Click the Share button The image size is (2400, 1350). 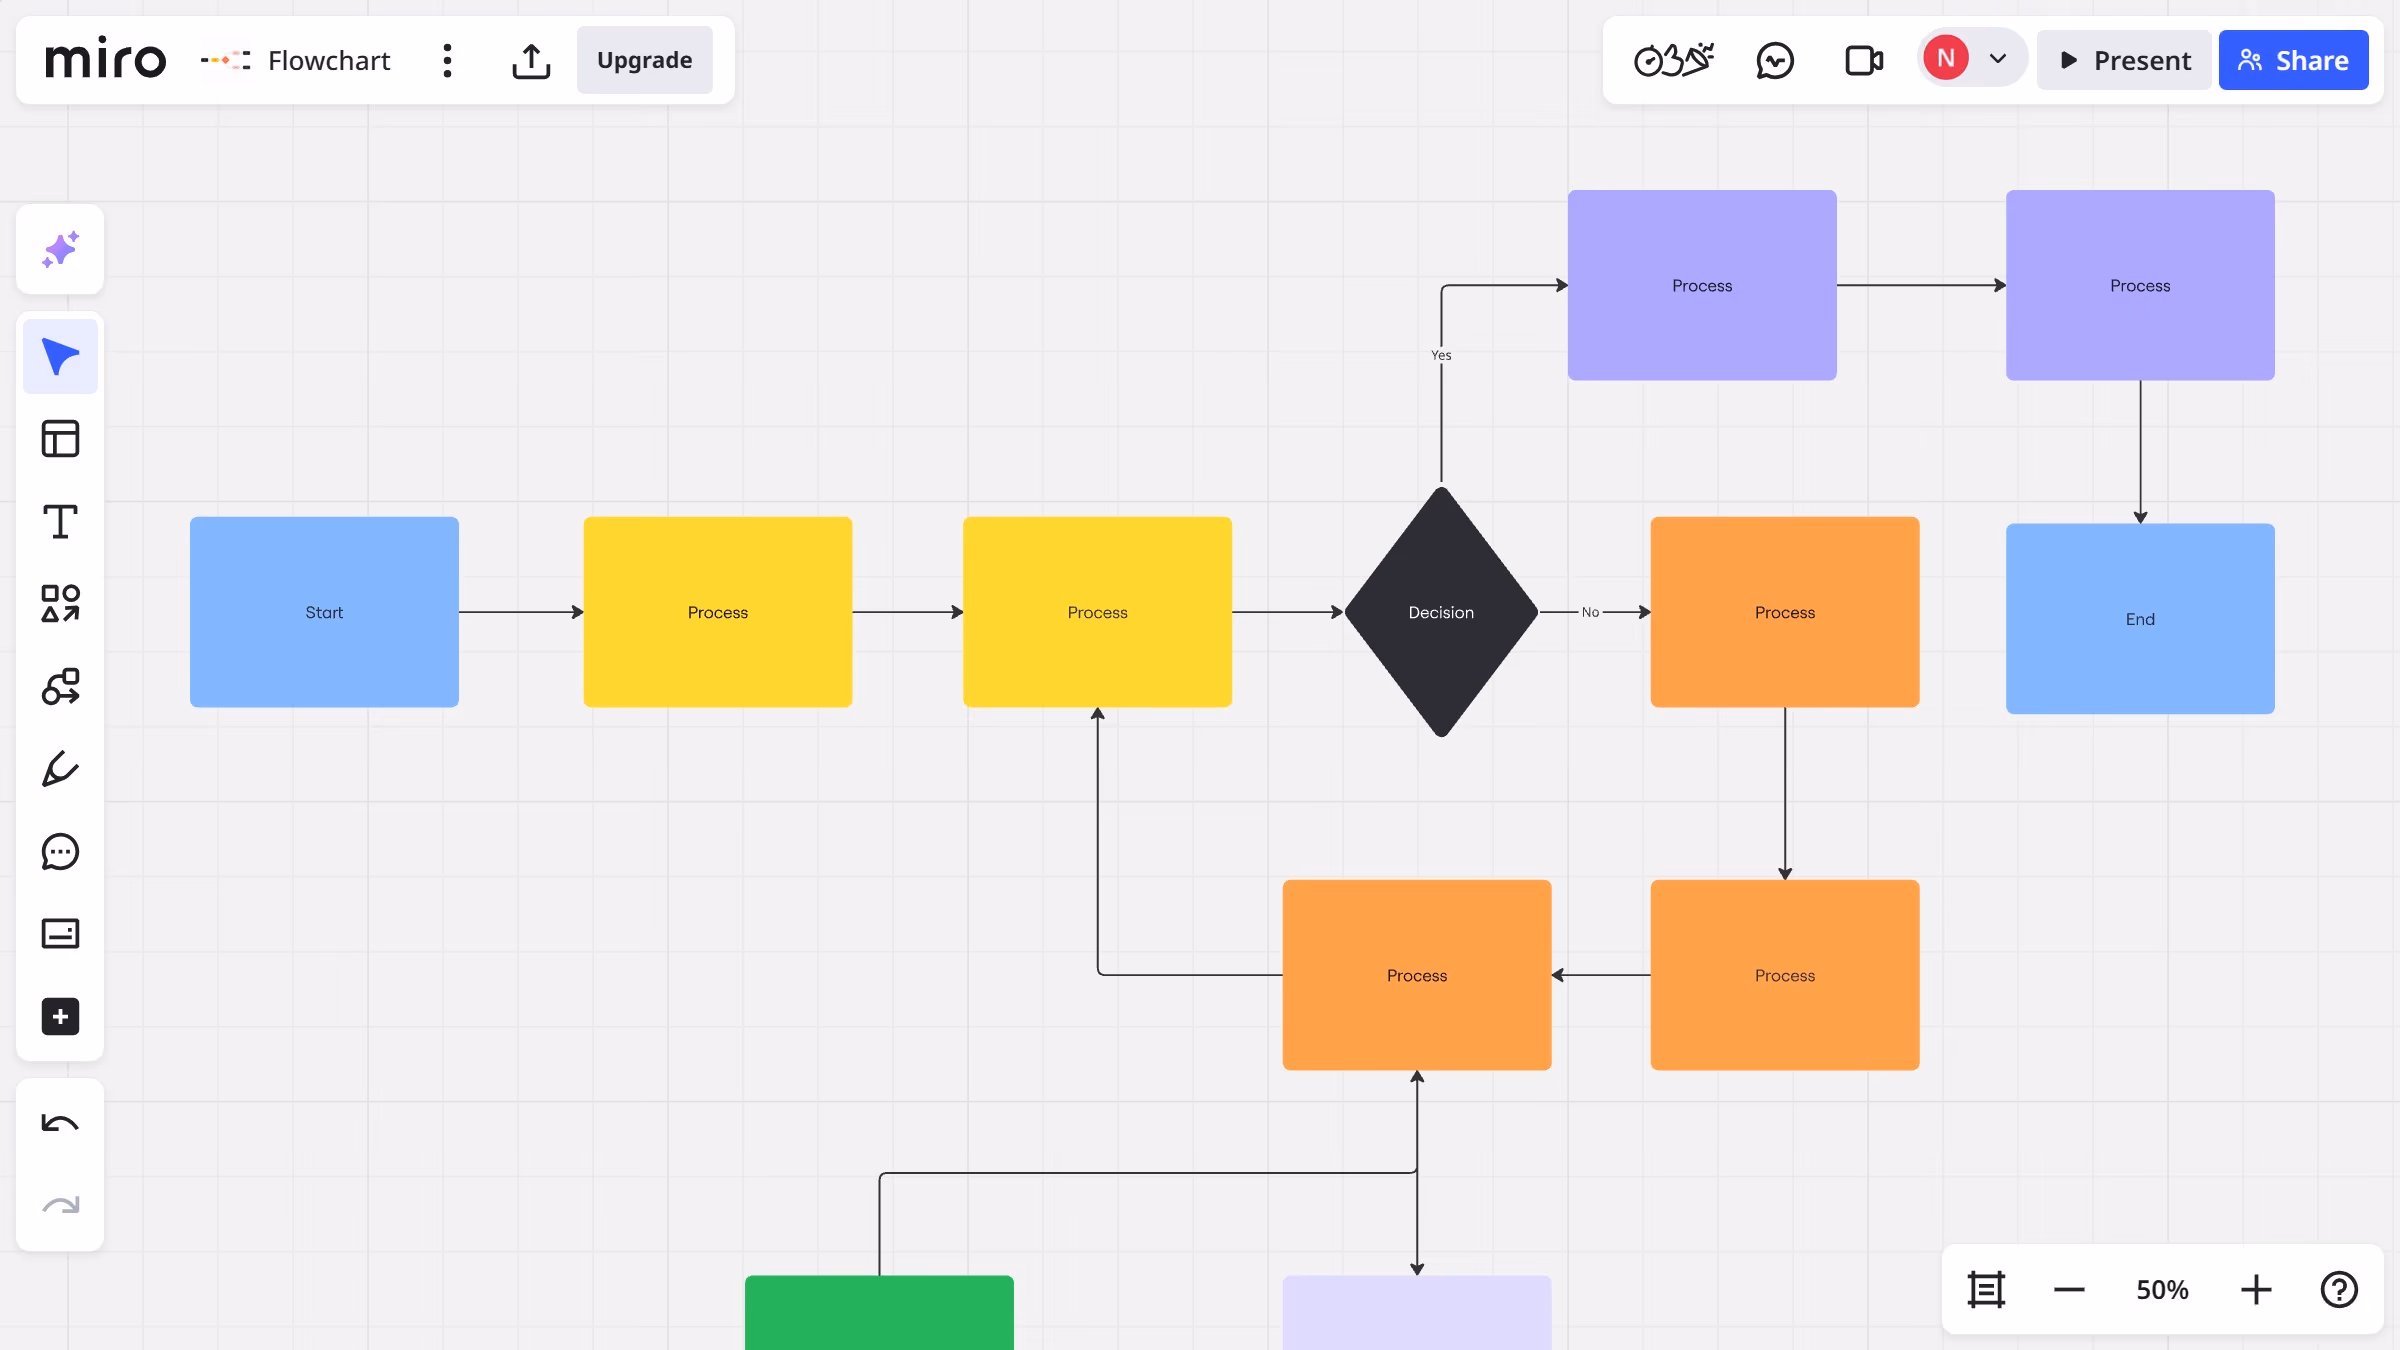2293,60
